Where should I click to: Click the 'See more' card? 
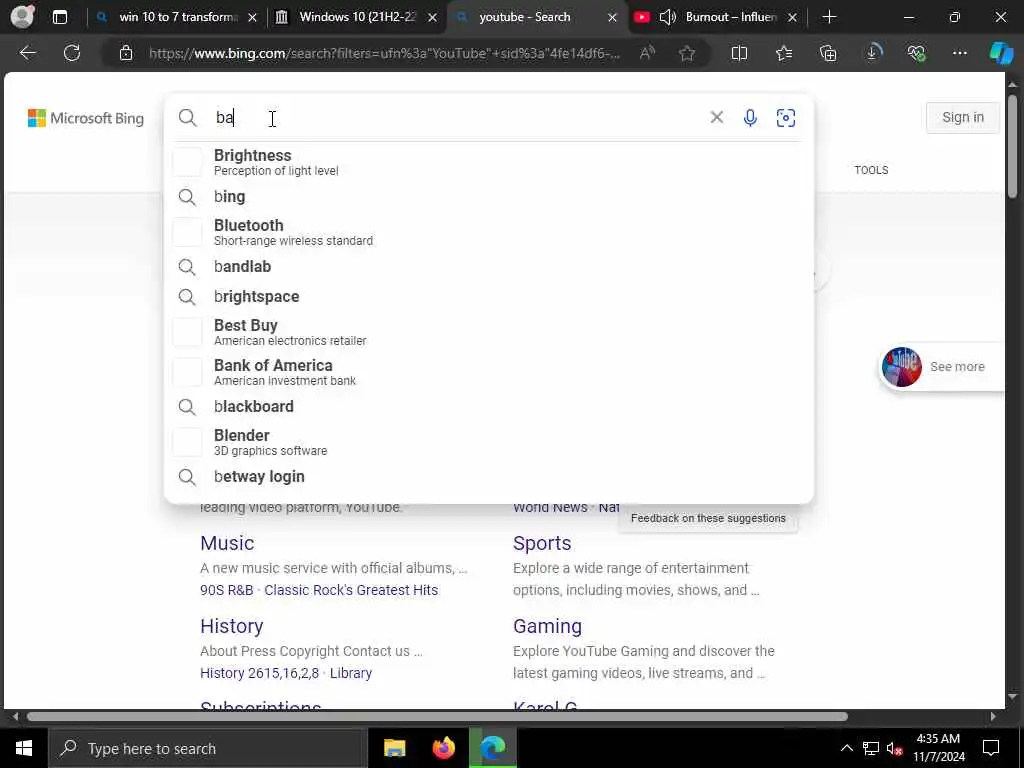[x=940, y=366]
